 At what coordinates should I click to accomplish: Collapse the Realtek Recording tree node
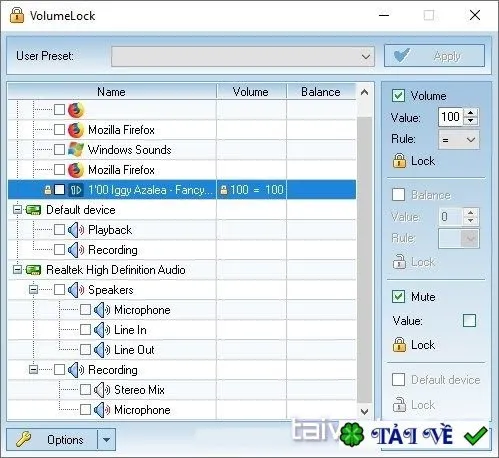coord(33,370)
